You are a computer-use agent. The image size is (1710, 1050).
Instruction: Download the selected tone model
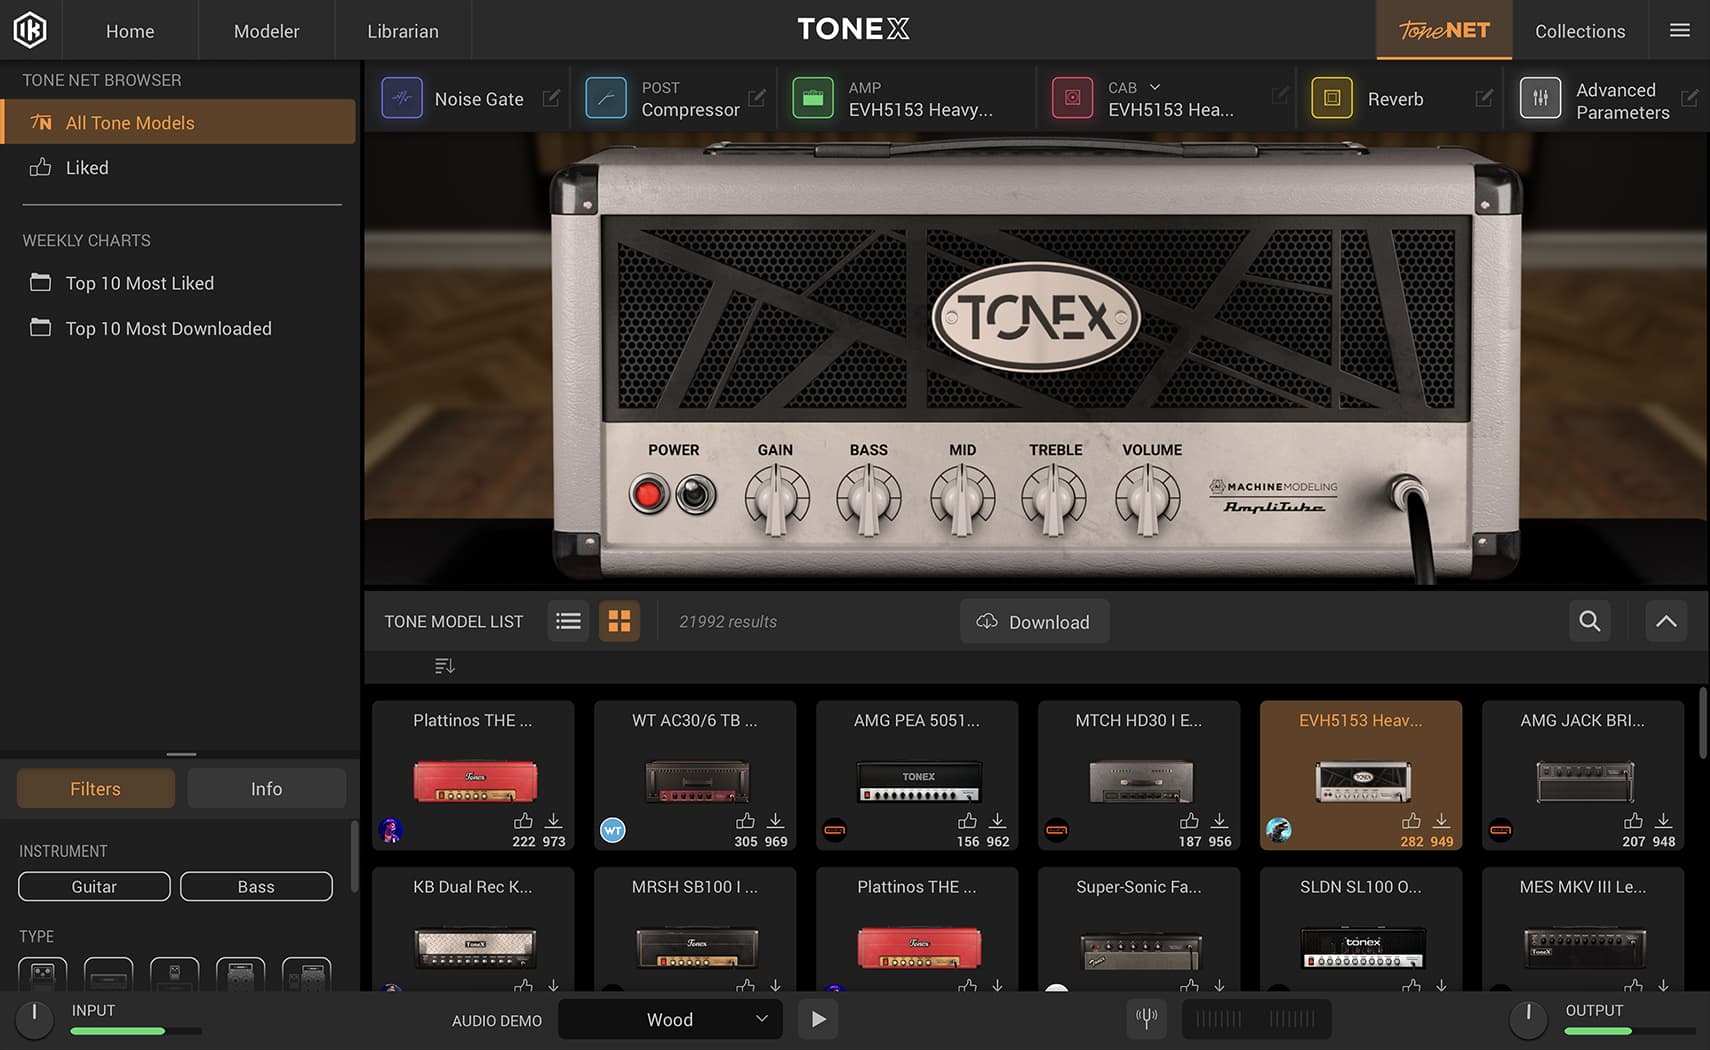(x=1034, y=621)
